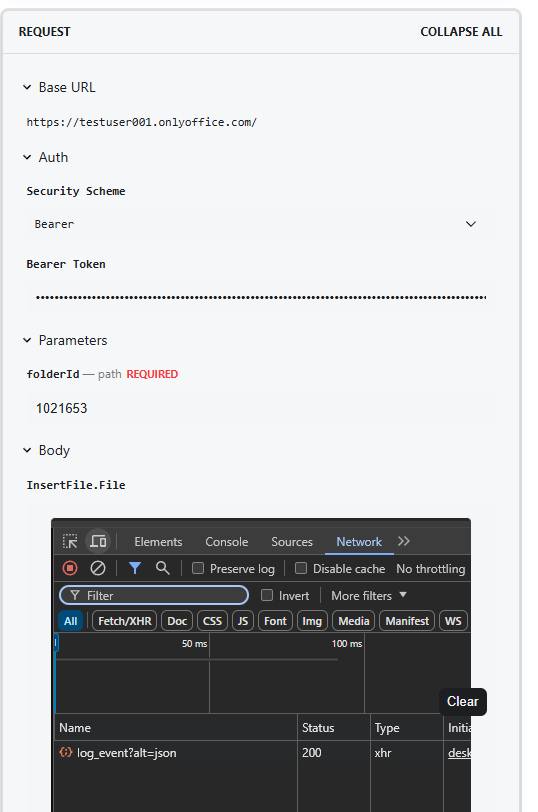The width and height of the screenshot is (538, 812).
Task: Toggle the device toolbar icon
Action: point(98,541)
